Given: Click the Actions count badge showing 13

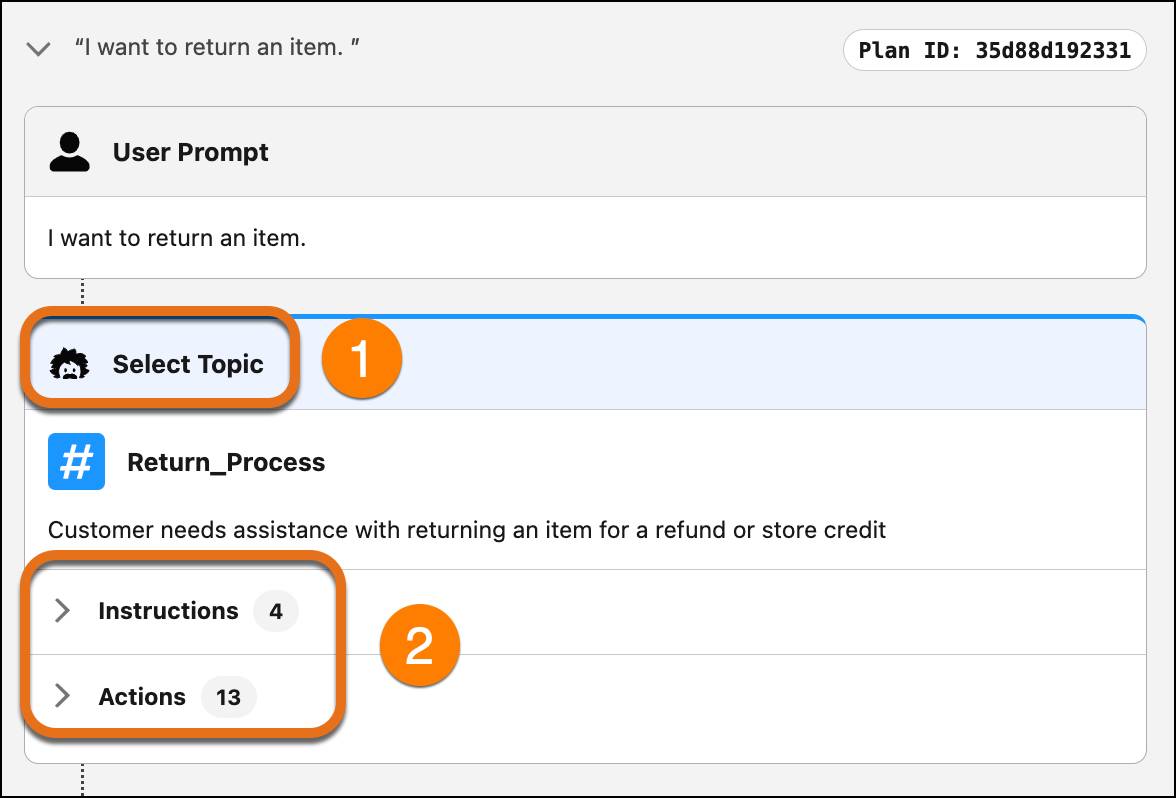Looking at the screenshot, I should (229, 697).
